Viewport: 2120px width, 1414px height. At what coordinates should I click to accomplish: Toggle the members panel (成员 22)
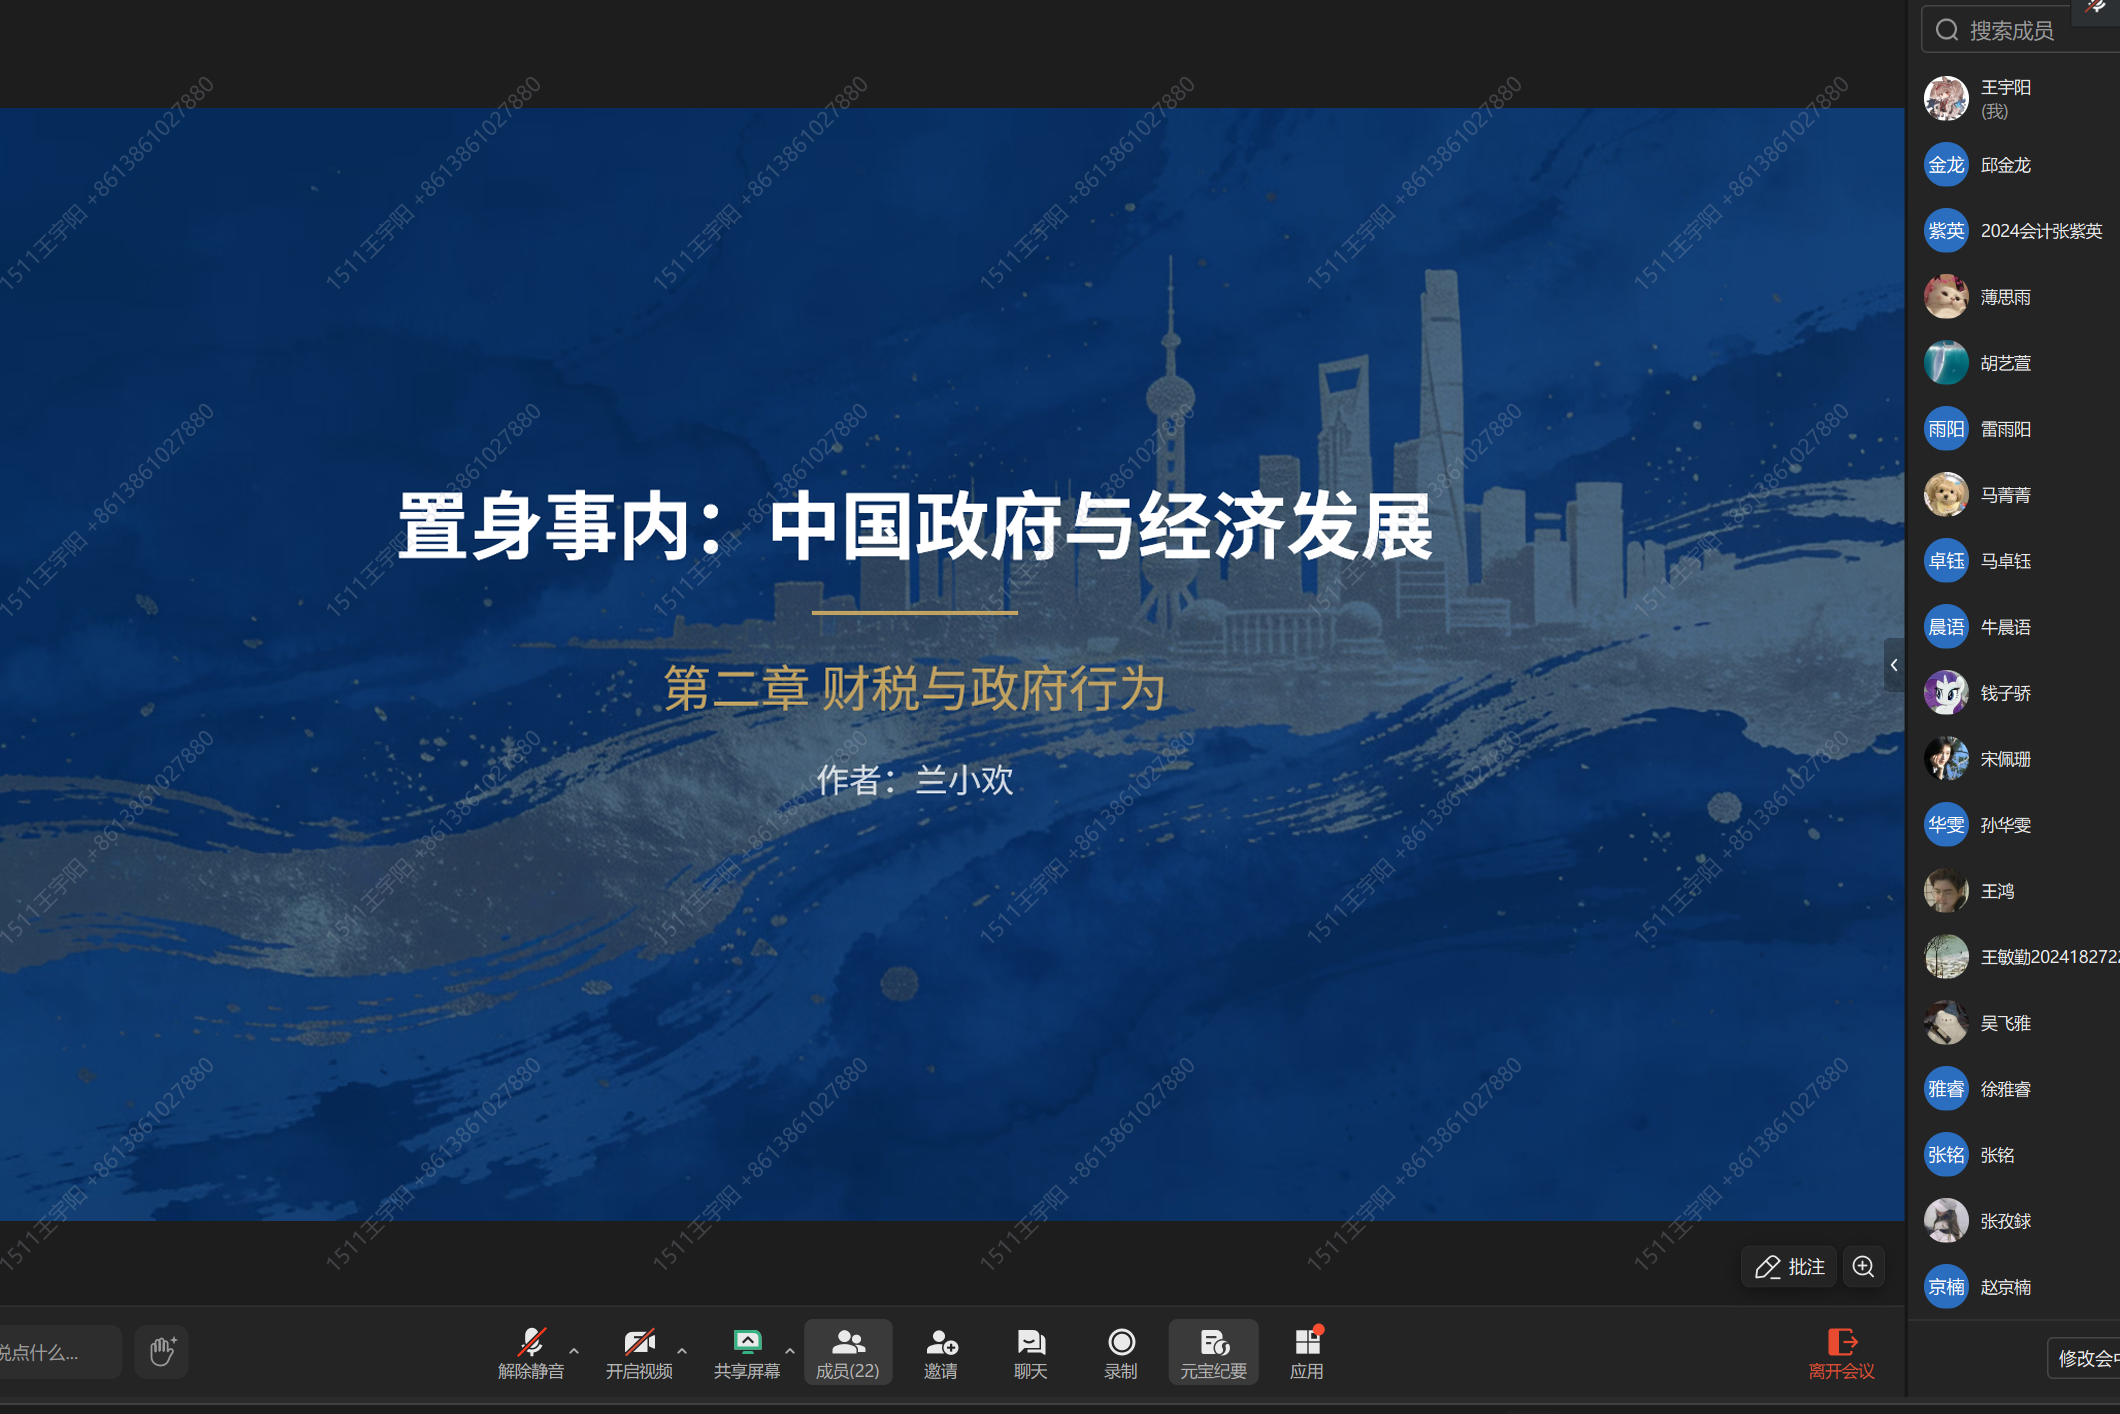[847, 1352]
